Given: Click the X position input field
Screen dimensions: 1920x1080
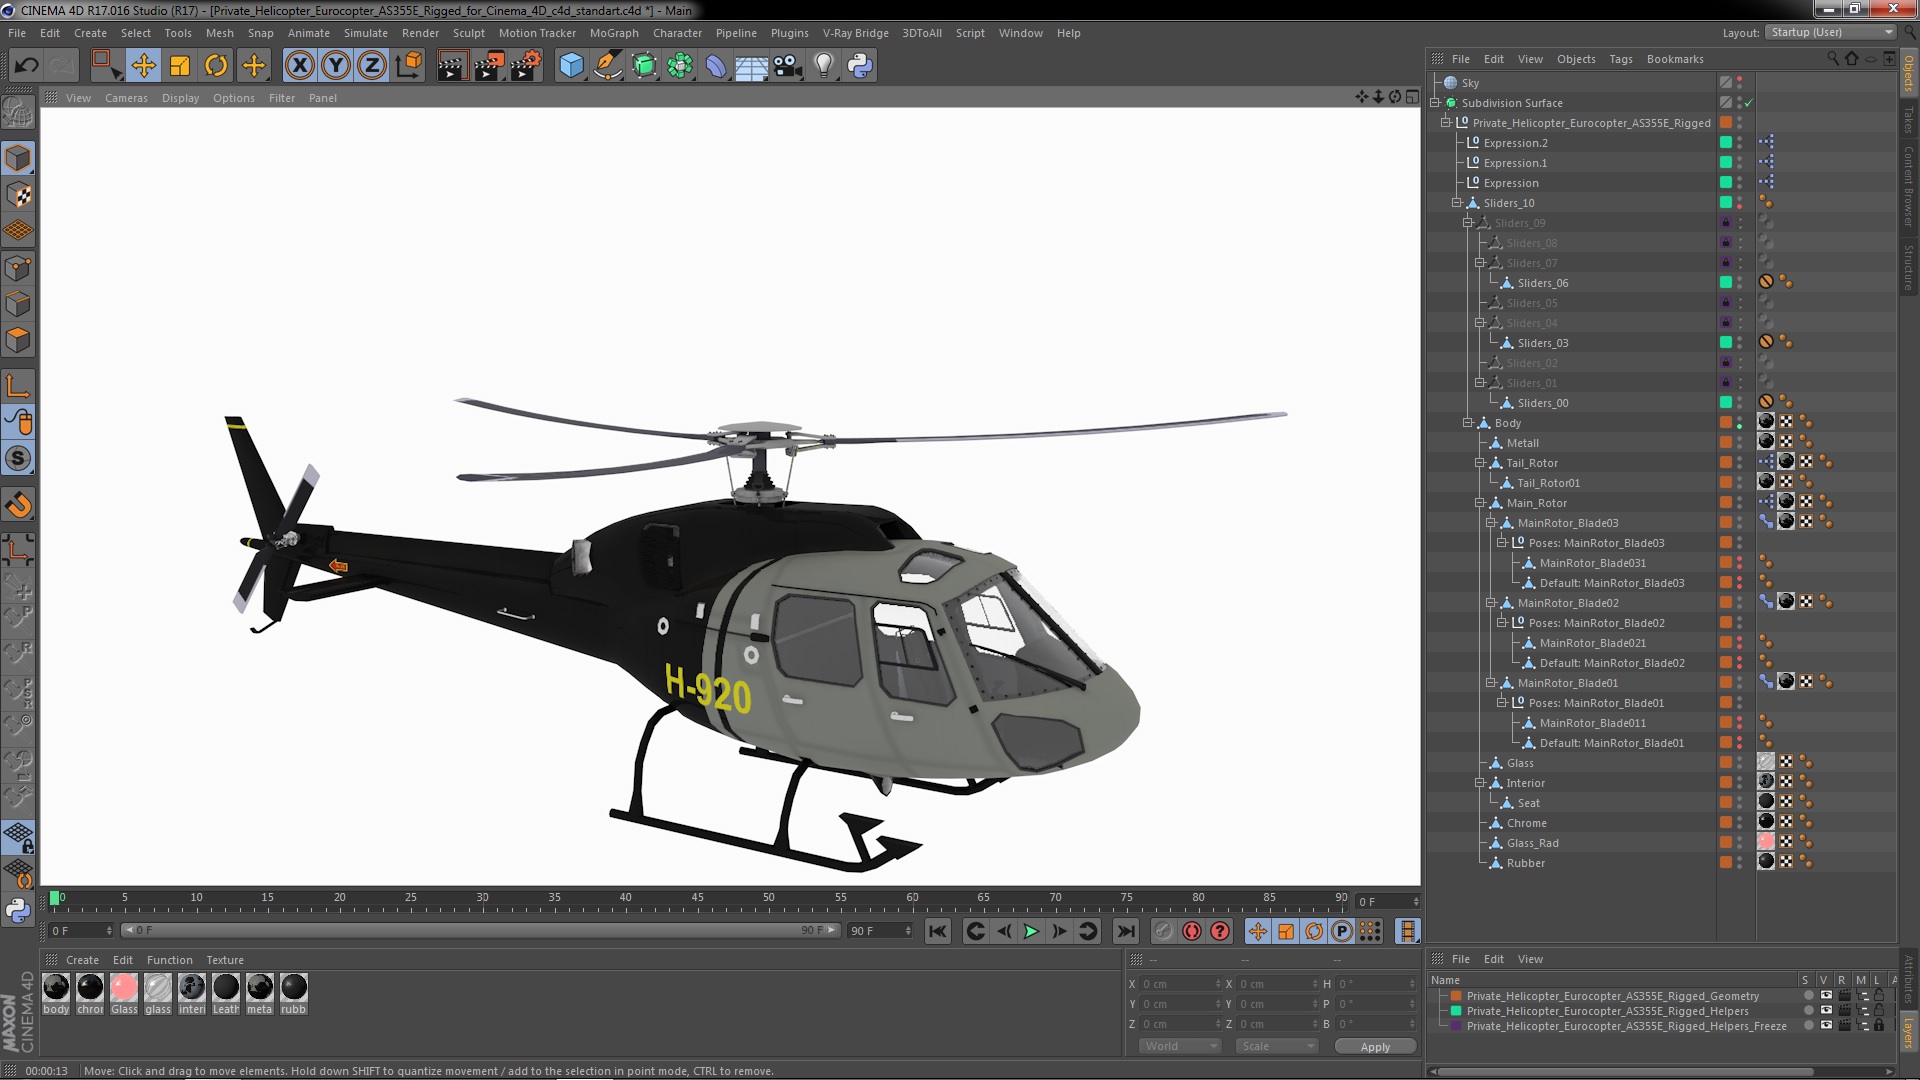Looking at the screenshot, I should (x=1181, y=984).
